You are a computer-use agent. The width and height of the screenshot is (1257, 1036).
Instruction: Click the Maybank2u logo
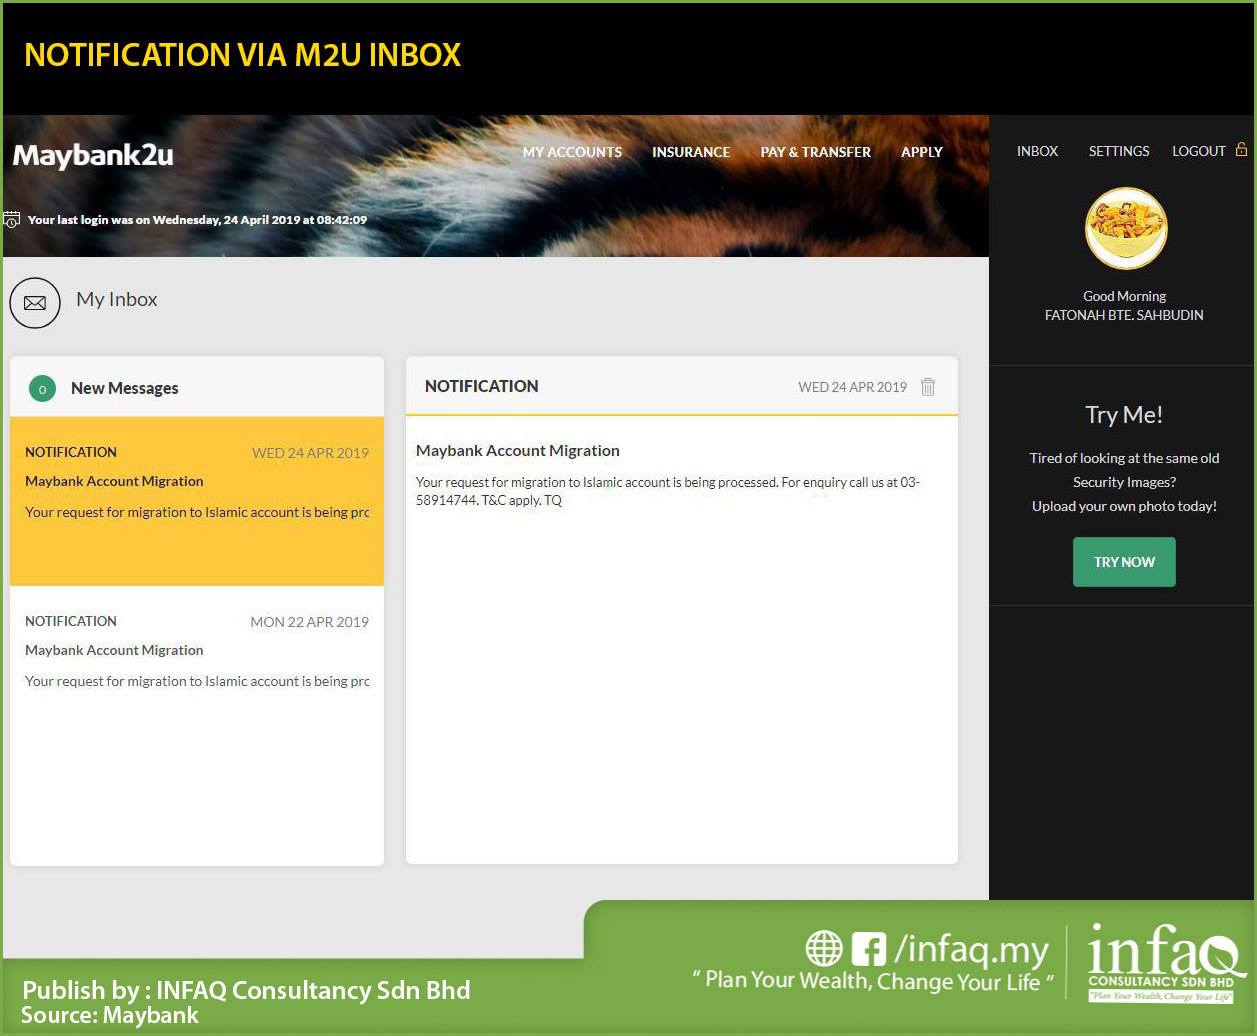point(93,155)
